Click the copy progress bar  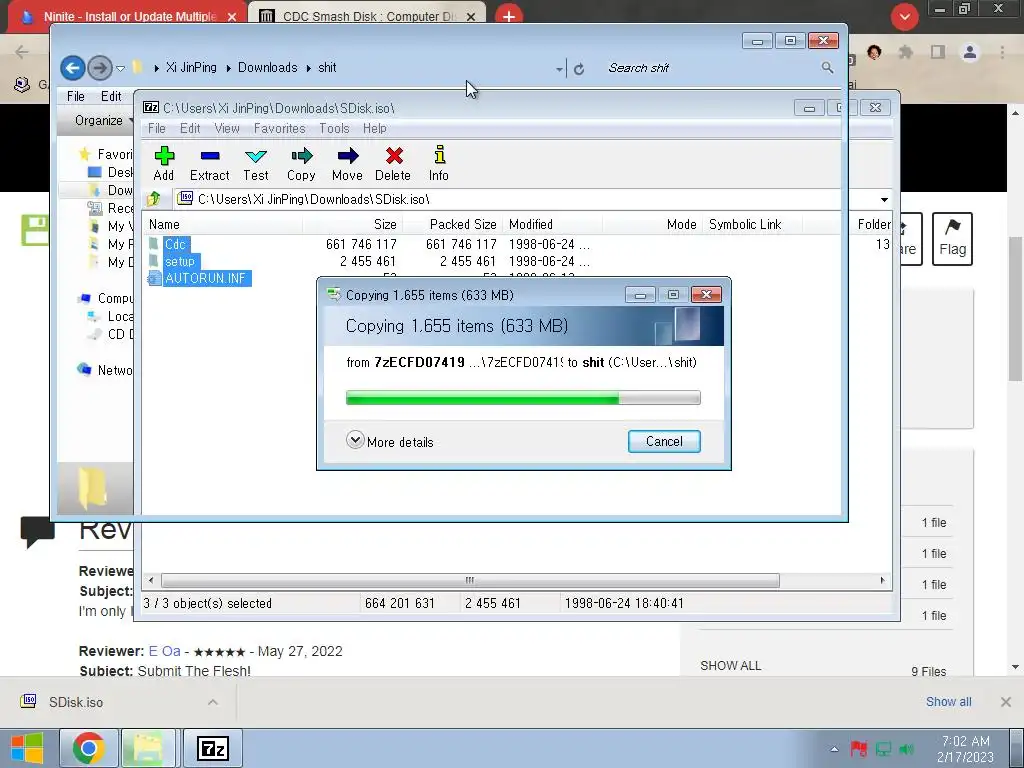coord(523,398)
